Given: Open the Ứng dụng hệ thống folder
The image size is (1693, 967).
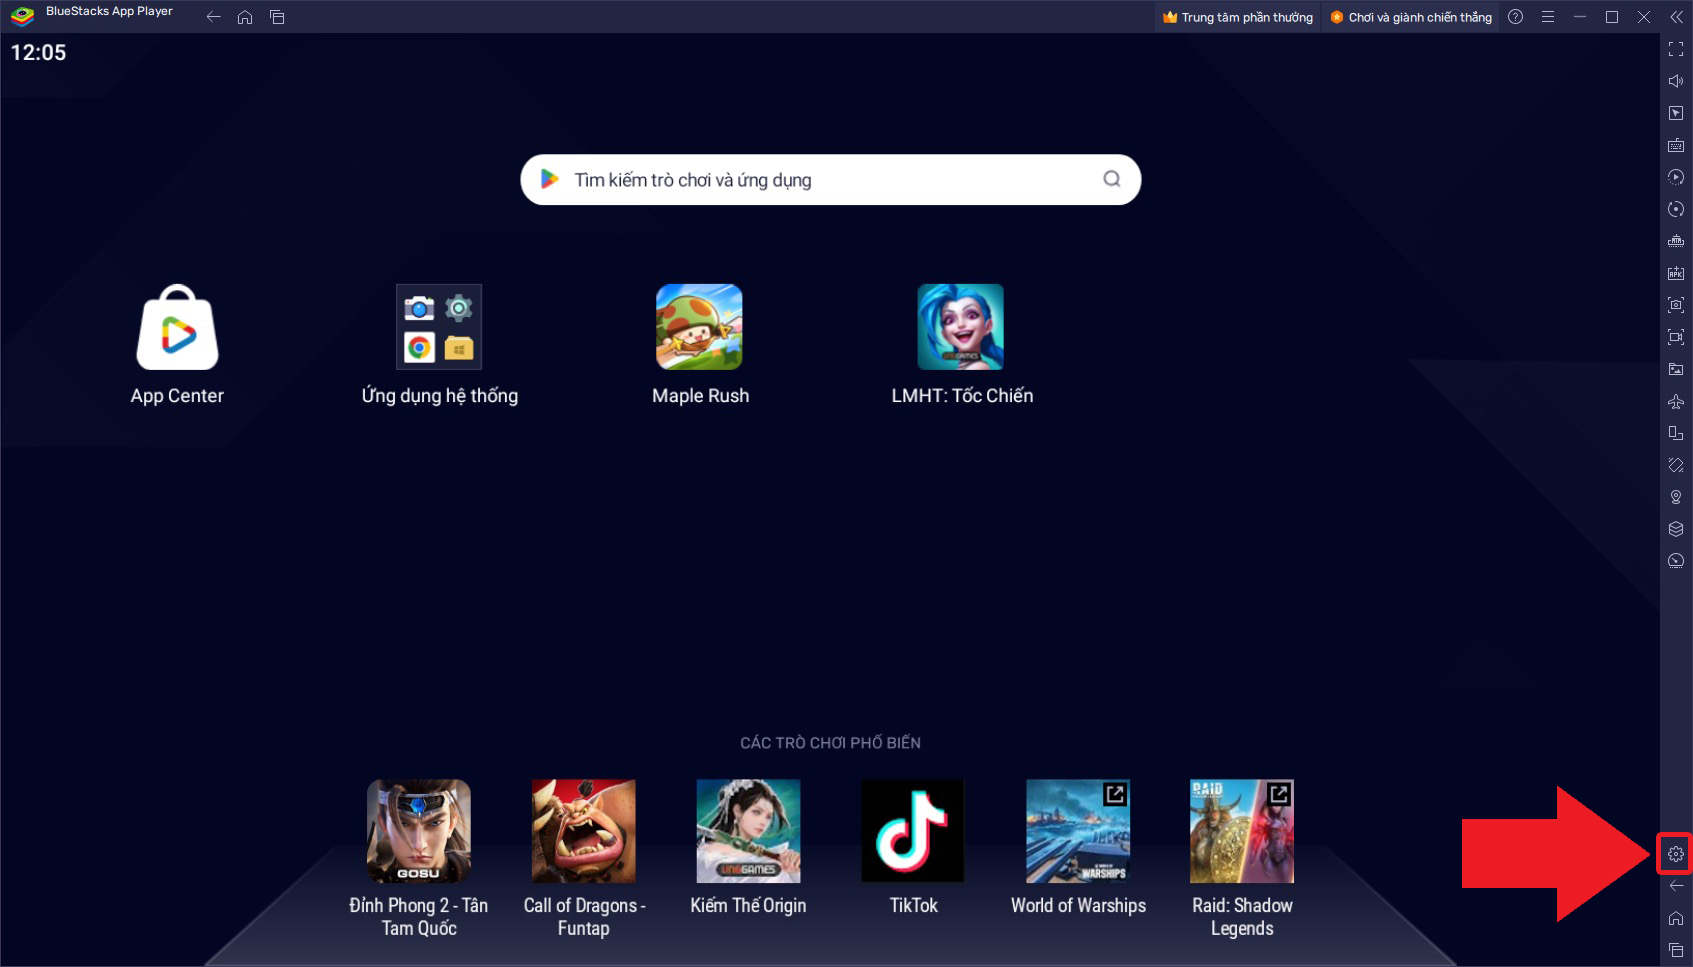Looking at the screenshot, I should (439, 327).
